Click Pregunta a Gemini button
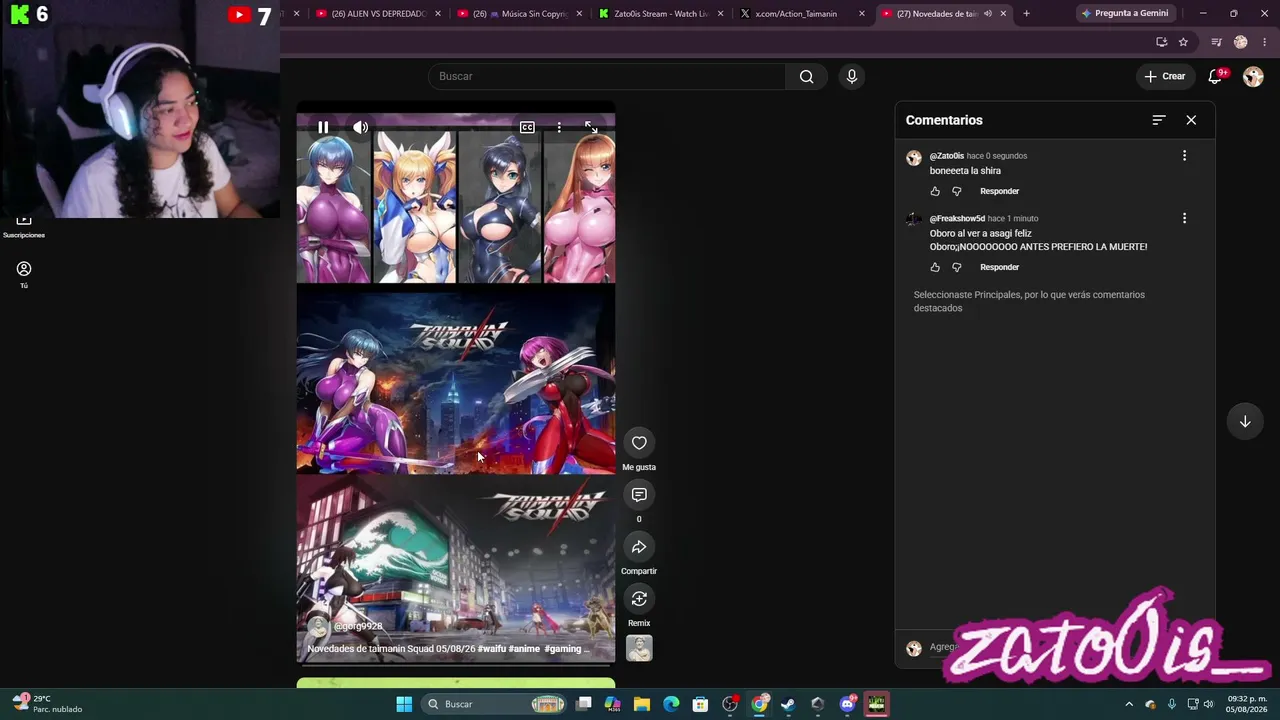 [1125, 14]
